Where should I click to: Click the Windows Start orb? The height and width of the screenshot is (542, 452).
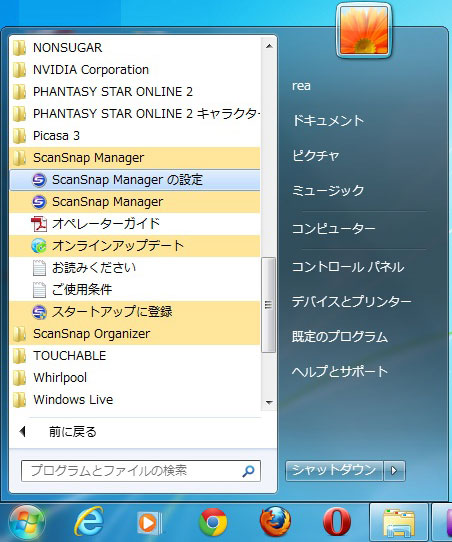[27, 523]
